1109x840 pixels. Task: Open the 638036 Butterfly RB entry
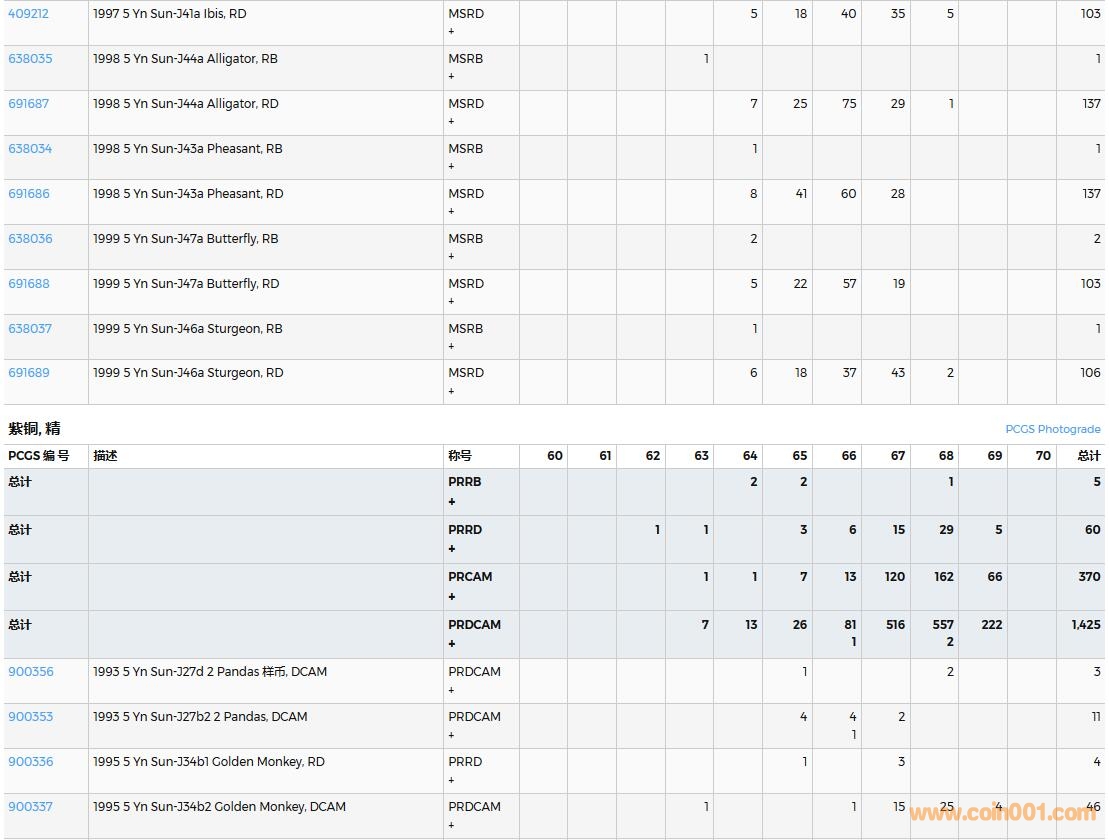tap(30, 239)
